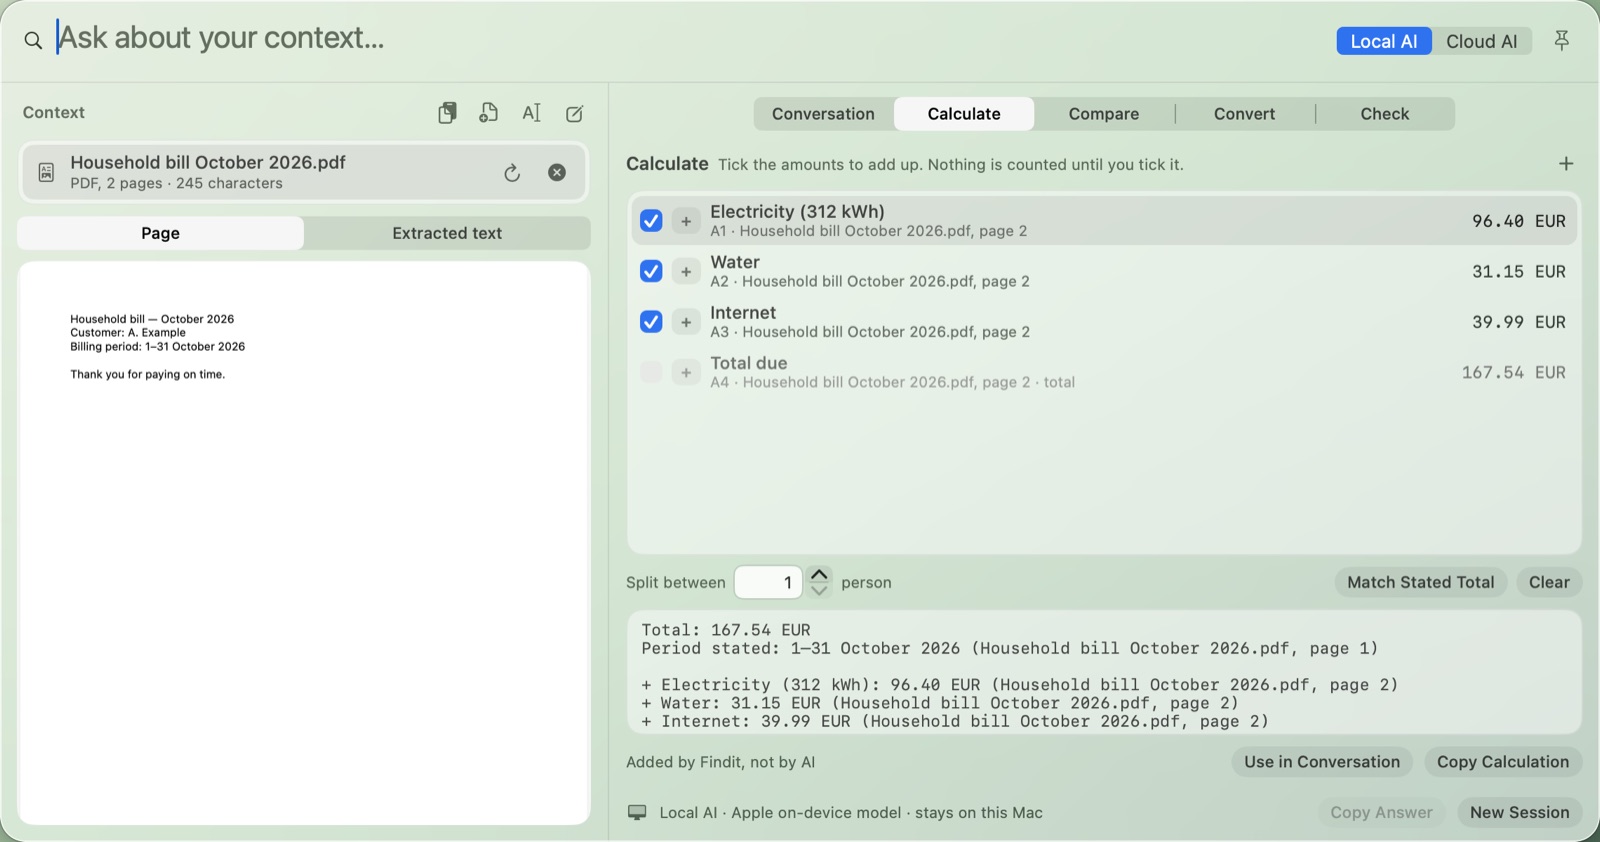
Task: Untick the Electricity (312 kWh) checkbox
Action: click(651, 221)
